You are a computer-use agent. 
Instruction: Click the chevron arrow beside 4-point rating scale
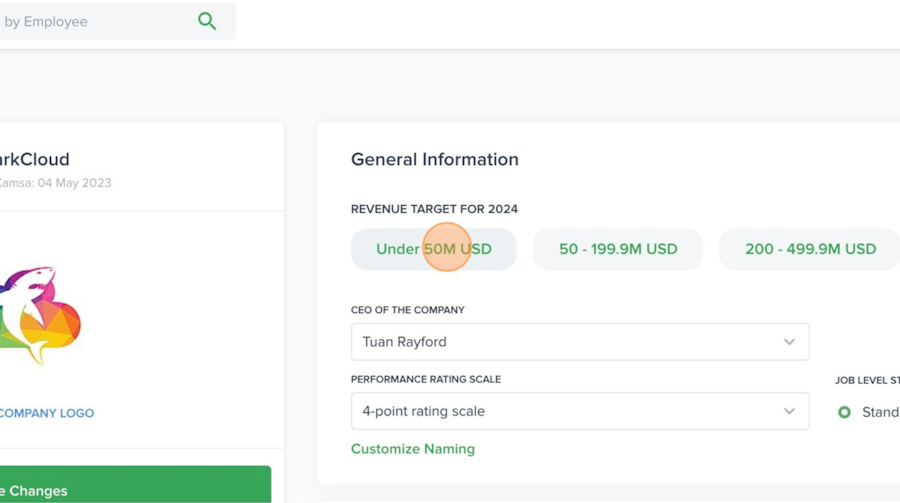tap(789, 411)
